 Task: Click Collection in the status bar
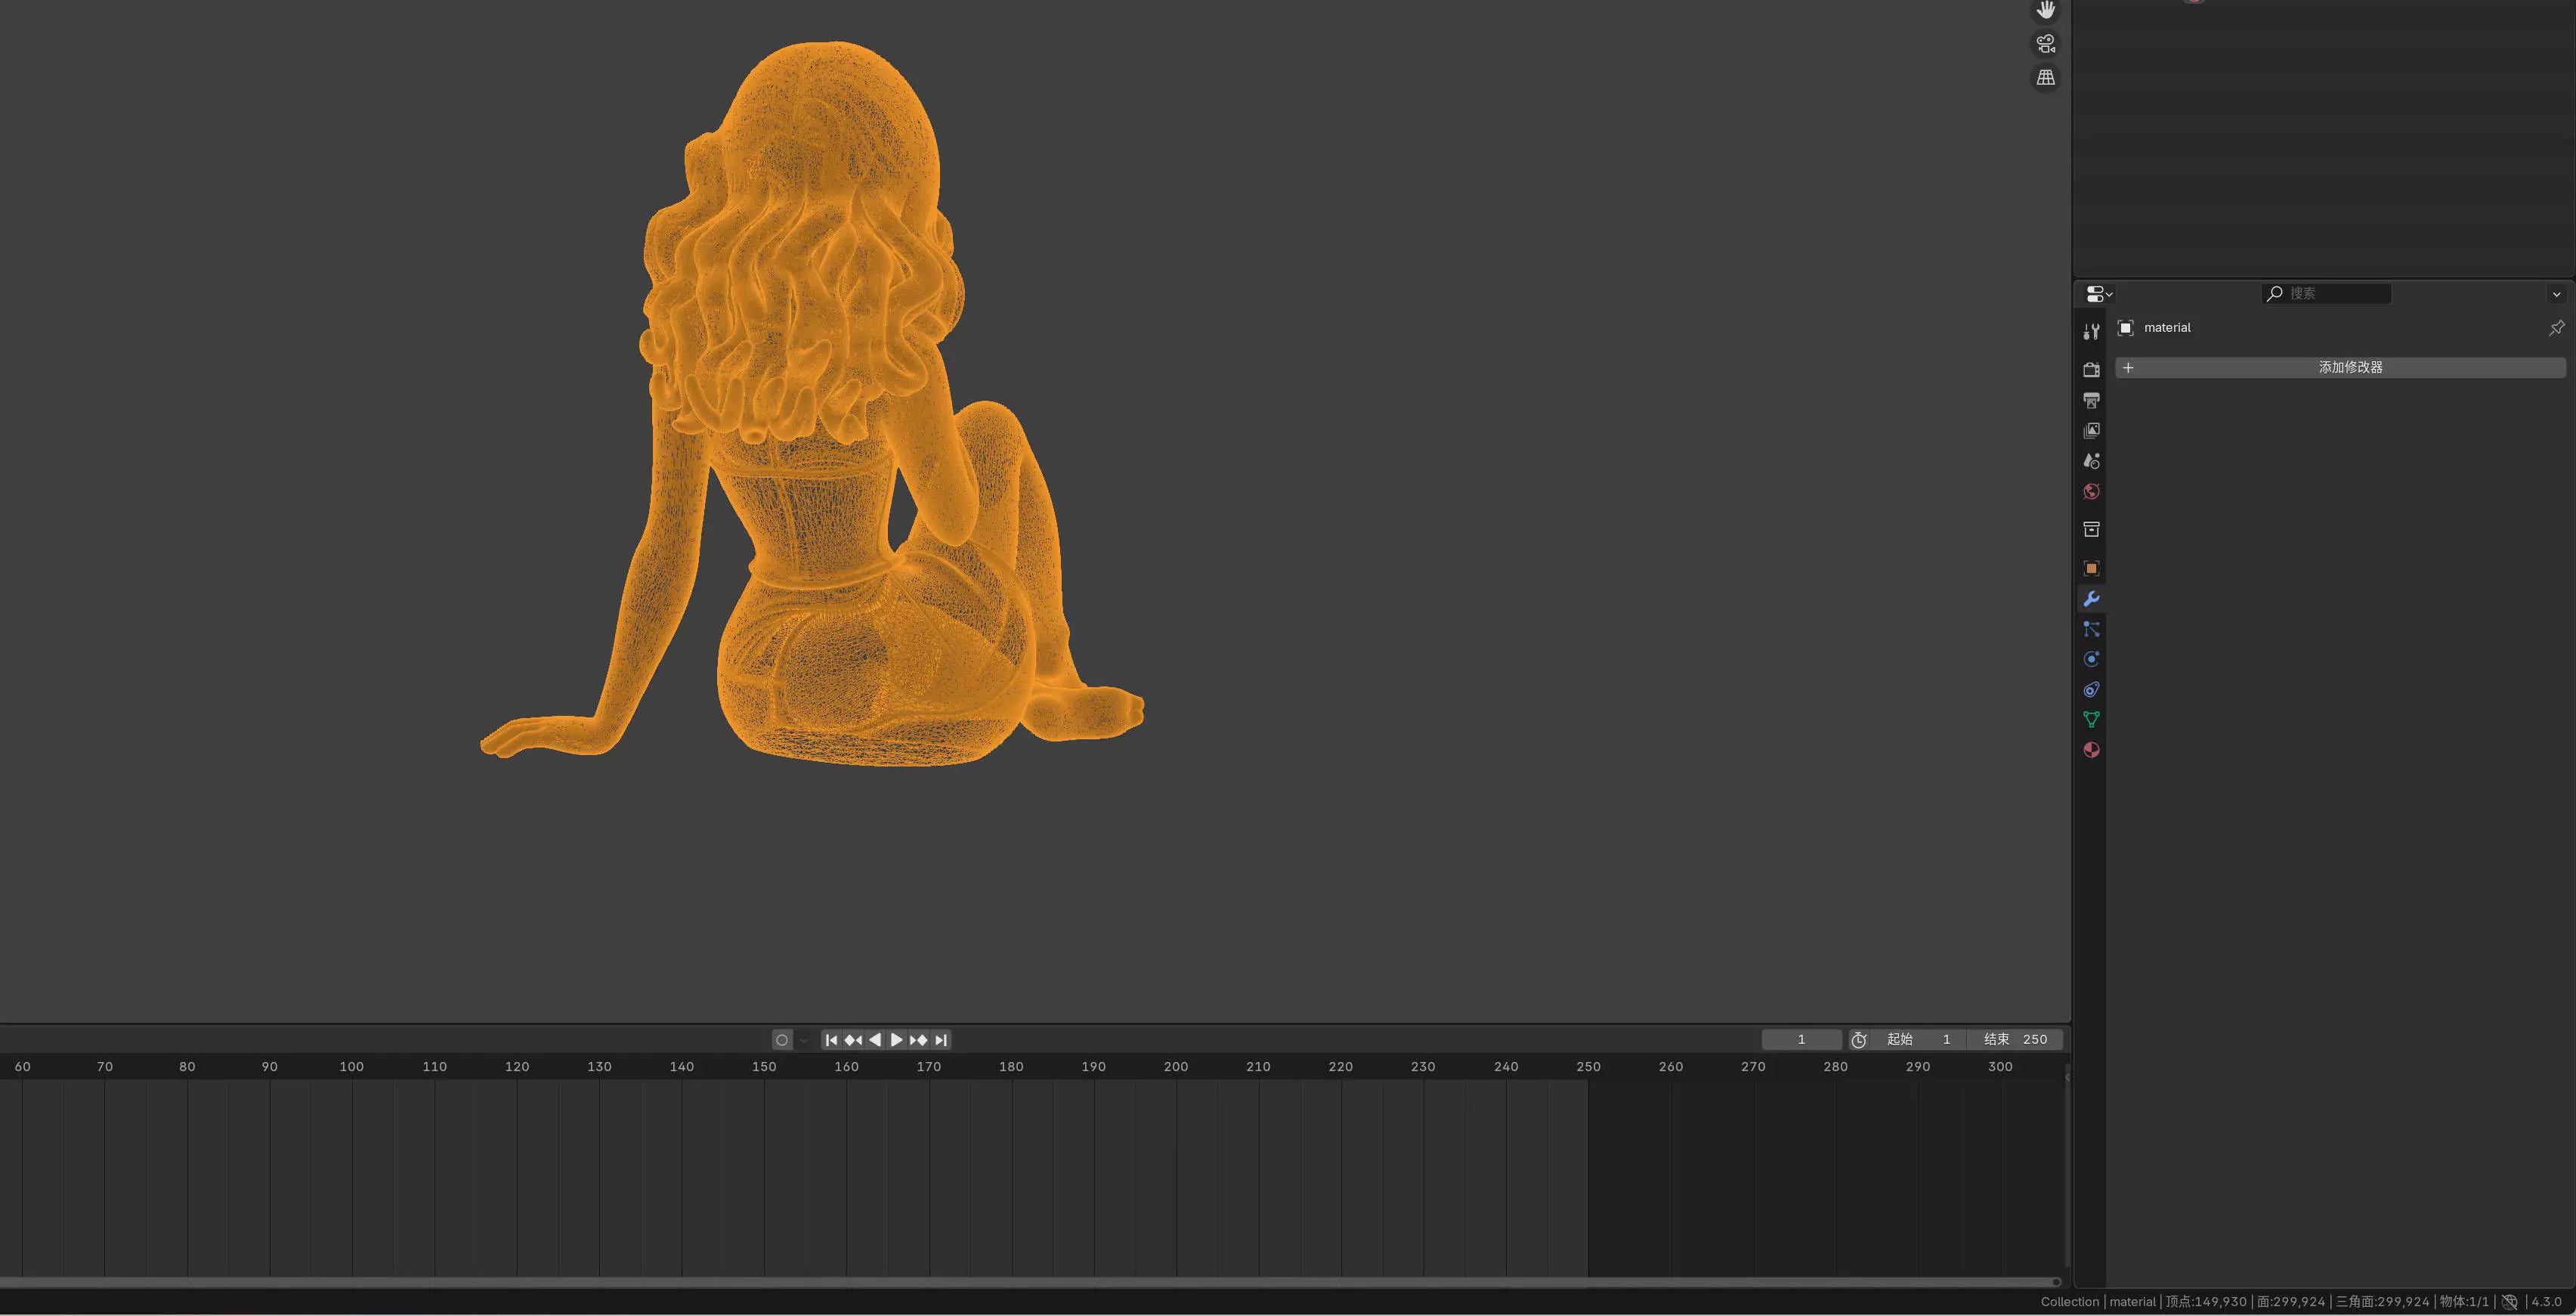click(2069, 1302)
